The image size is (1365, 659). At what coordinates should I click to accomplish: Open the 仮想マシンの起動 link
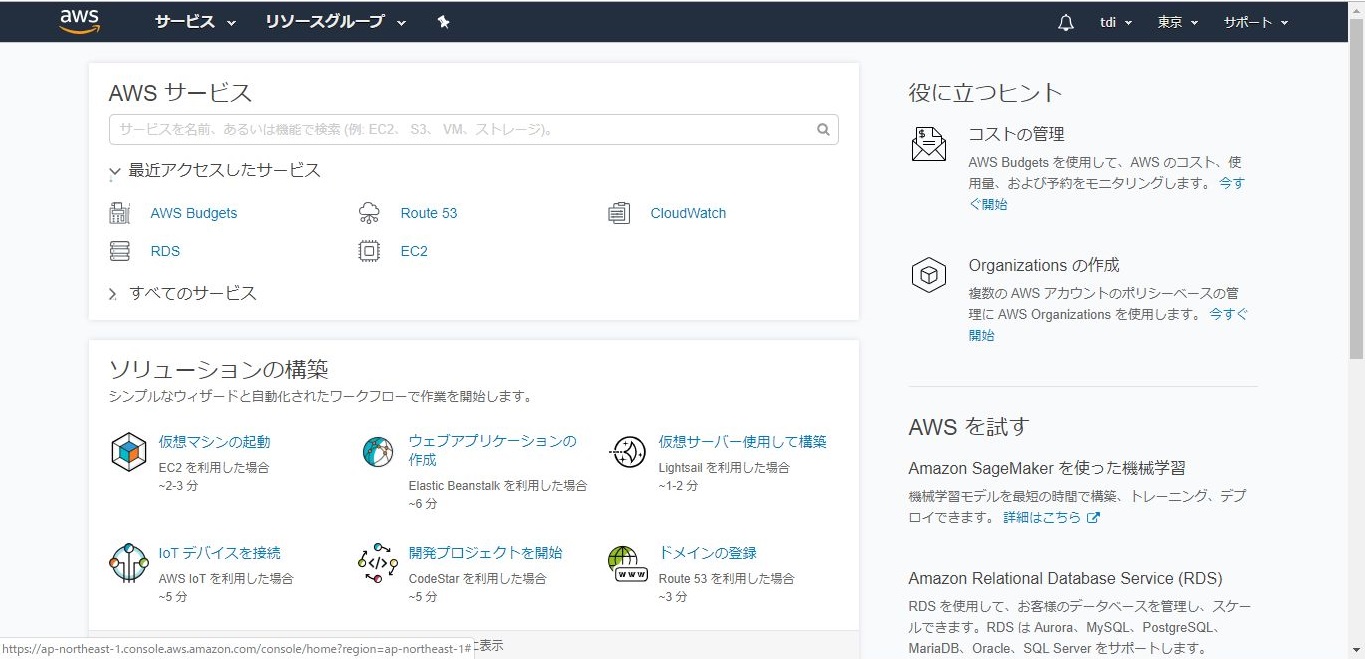(x=214, y=442)
